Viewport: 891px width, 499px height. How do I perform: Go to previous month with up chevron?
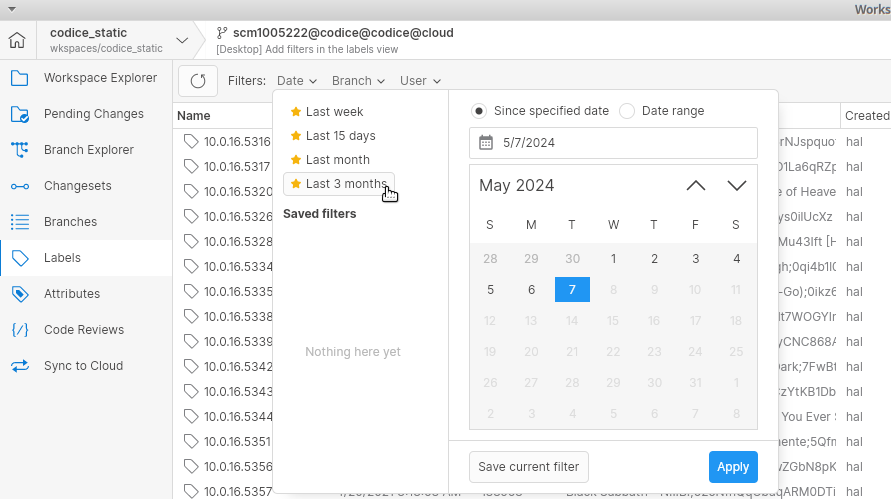[696, 186]
